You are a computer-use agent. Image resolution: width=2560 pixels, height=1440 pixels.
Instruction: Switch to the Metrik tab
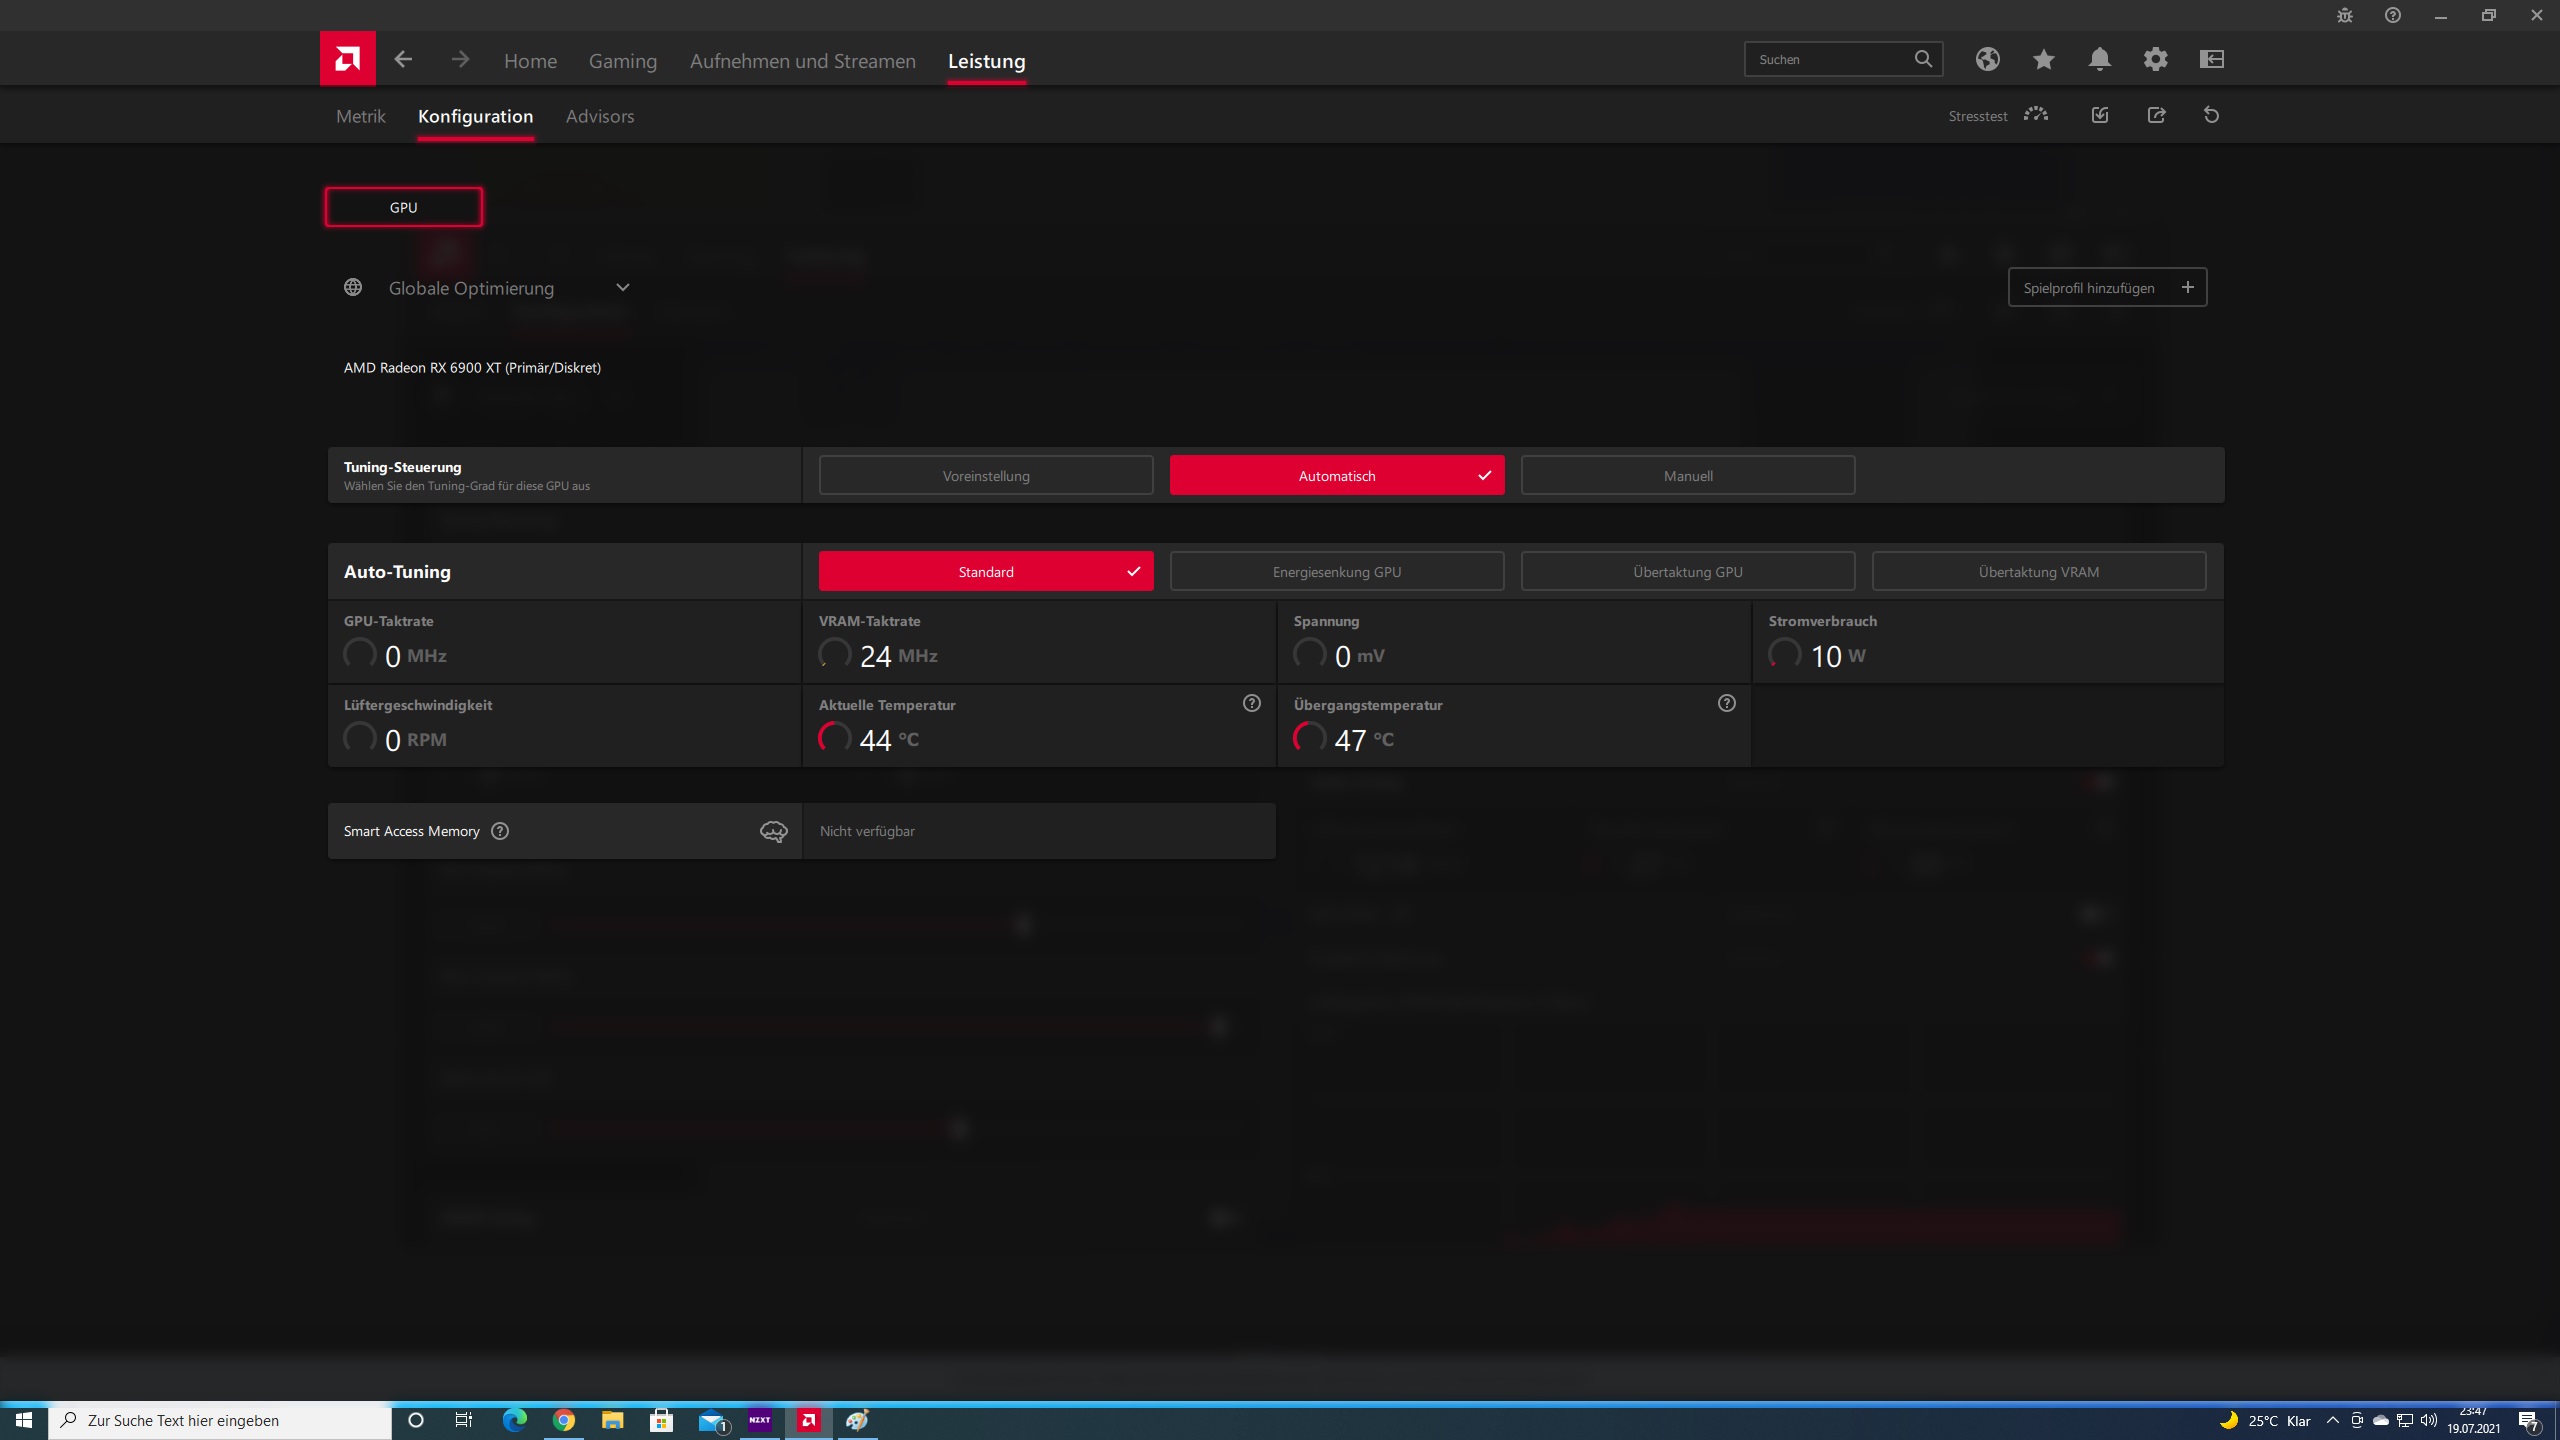(360, 115)
